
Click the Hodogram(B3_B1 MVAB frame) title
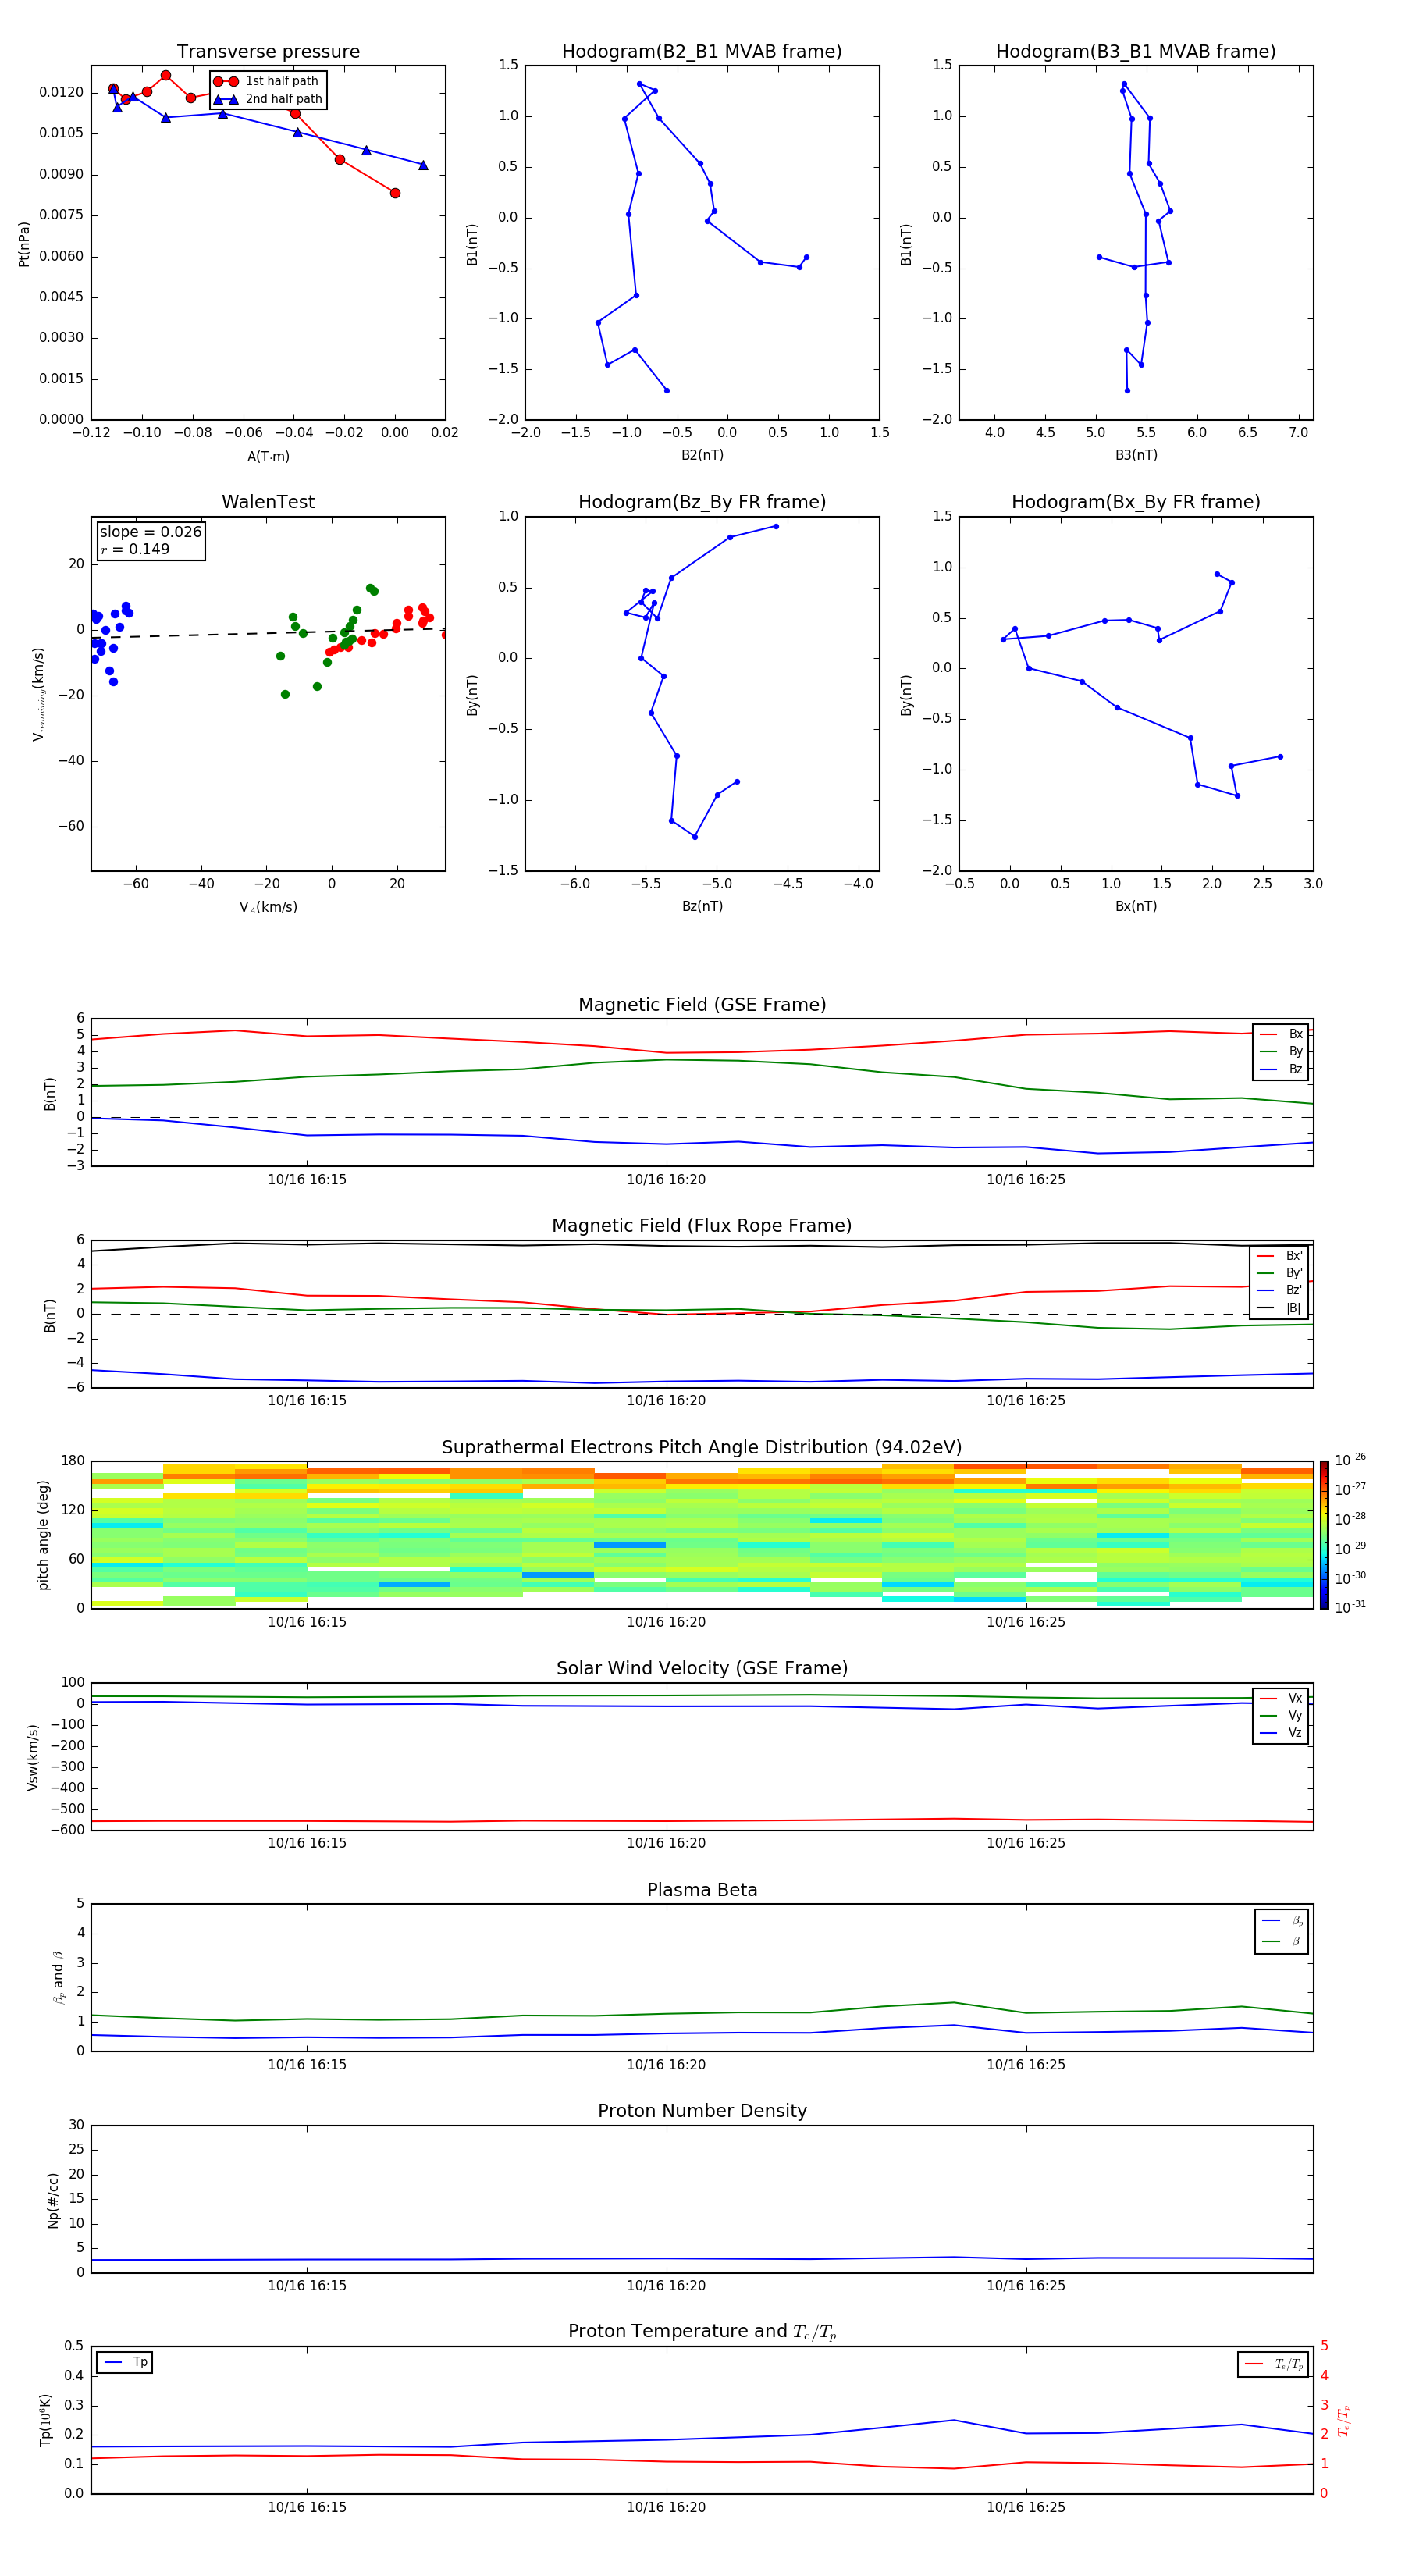(1135, 52)
